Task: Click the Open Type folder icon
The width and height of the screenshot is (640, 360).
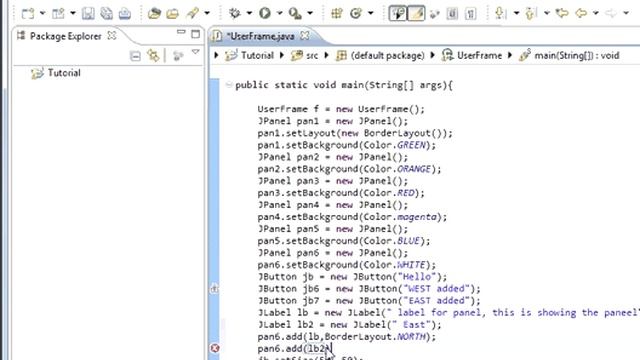Action: coord(154,13)
